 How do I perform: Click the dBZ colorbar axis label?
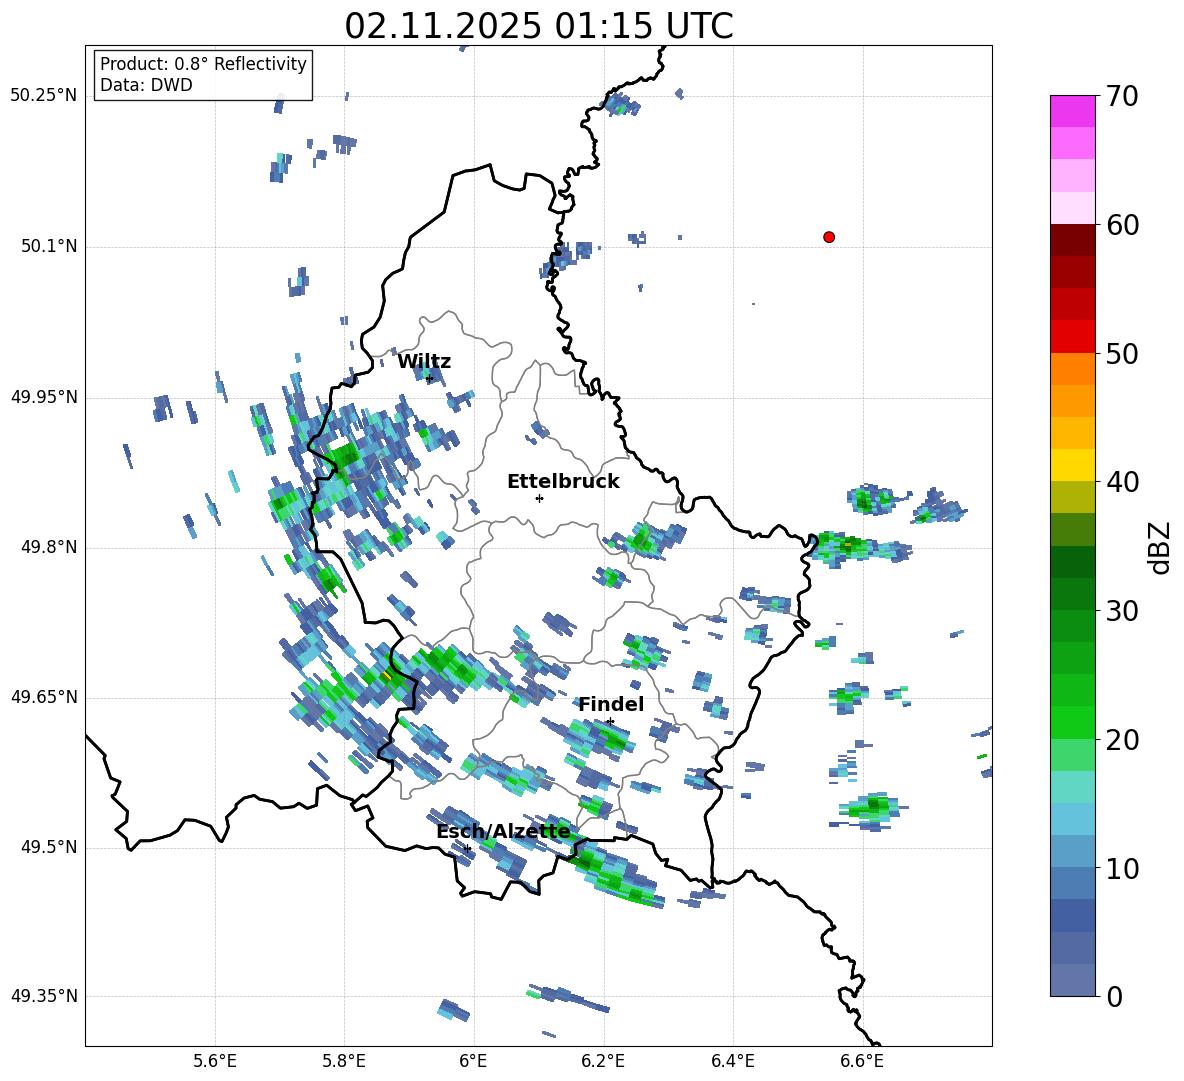(1159, 547)
